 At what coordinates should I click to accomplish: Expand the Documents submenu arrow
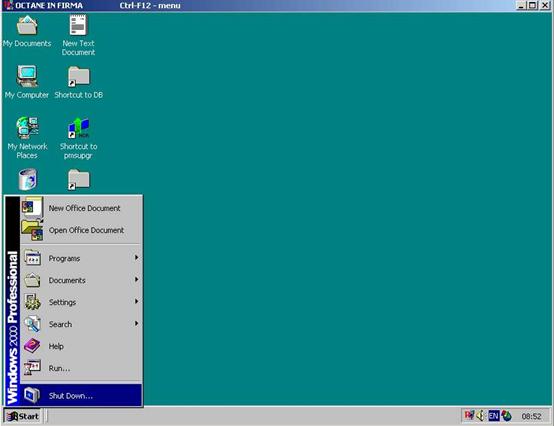136,280
